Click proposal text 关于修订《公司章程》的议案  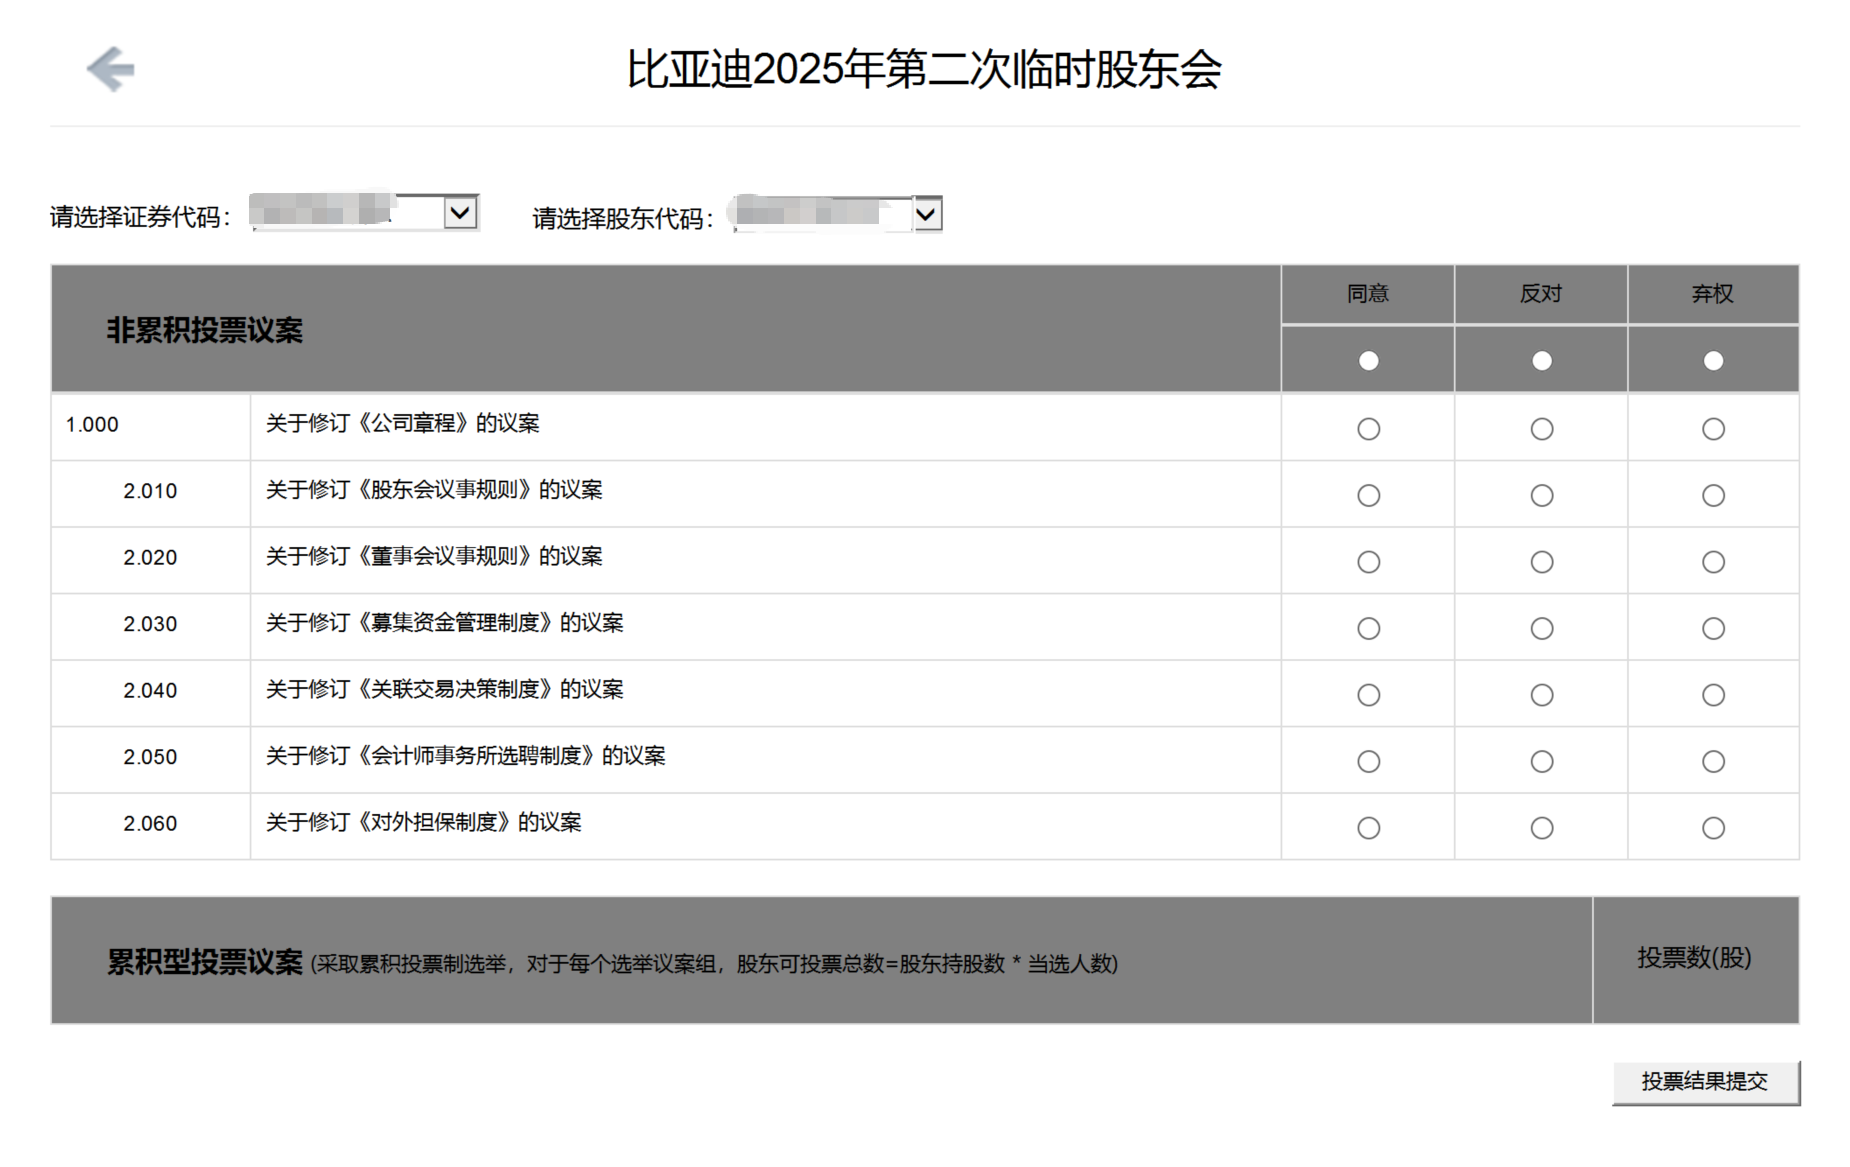point(403,424)
